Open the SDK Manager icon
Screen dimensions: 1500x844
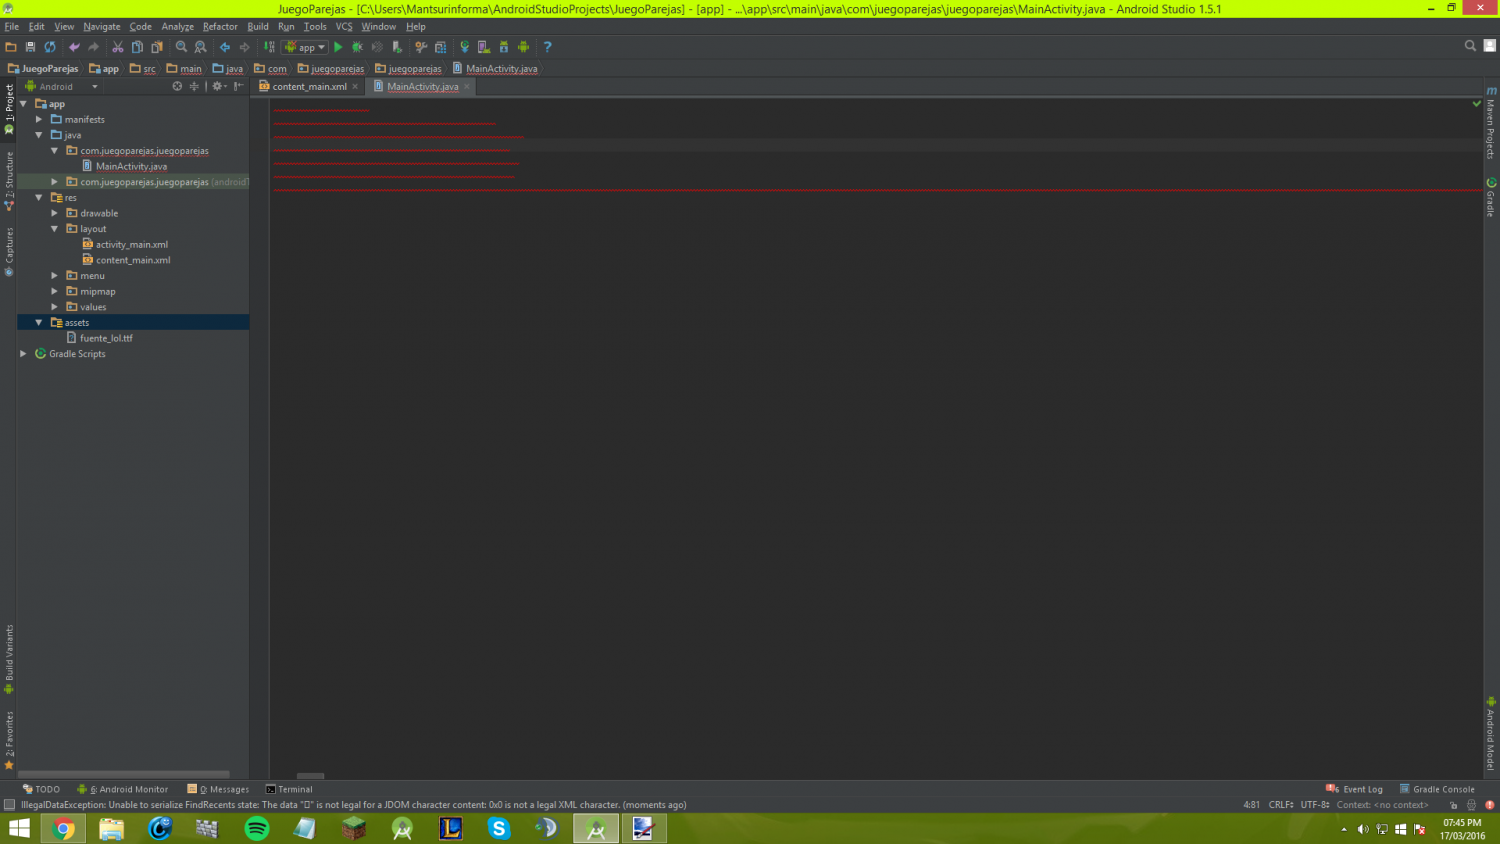click(504, 47)
